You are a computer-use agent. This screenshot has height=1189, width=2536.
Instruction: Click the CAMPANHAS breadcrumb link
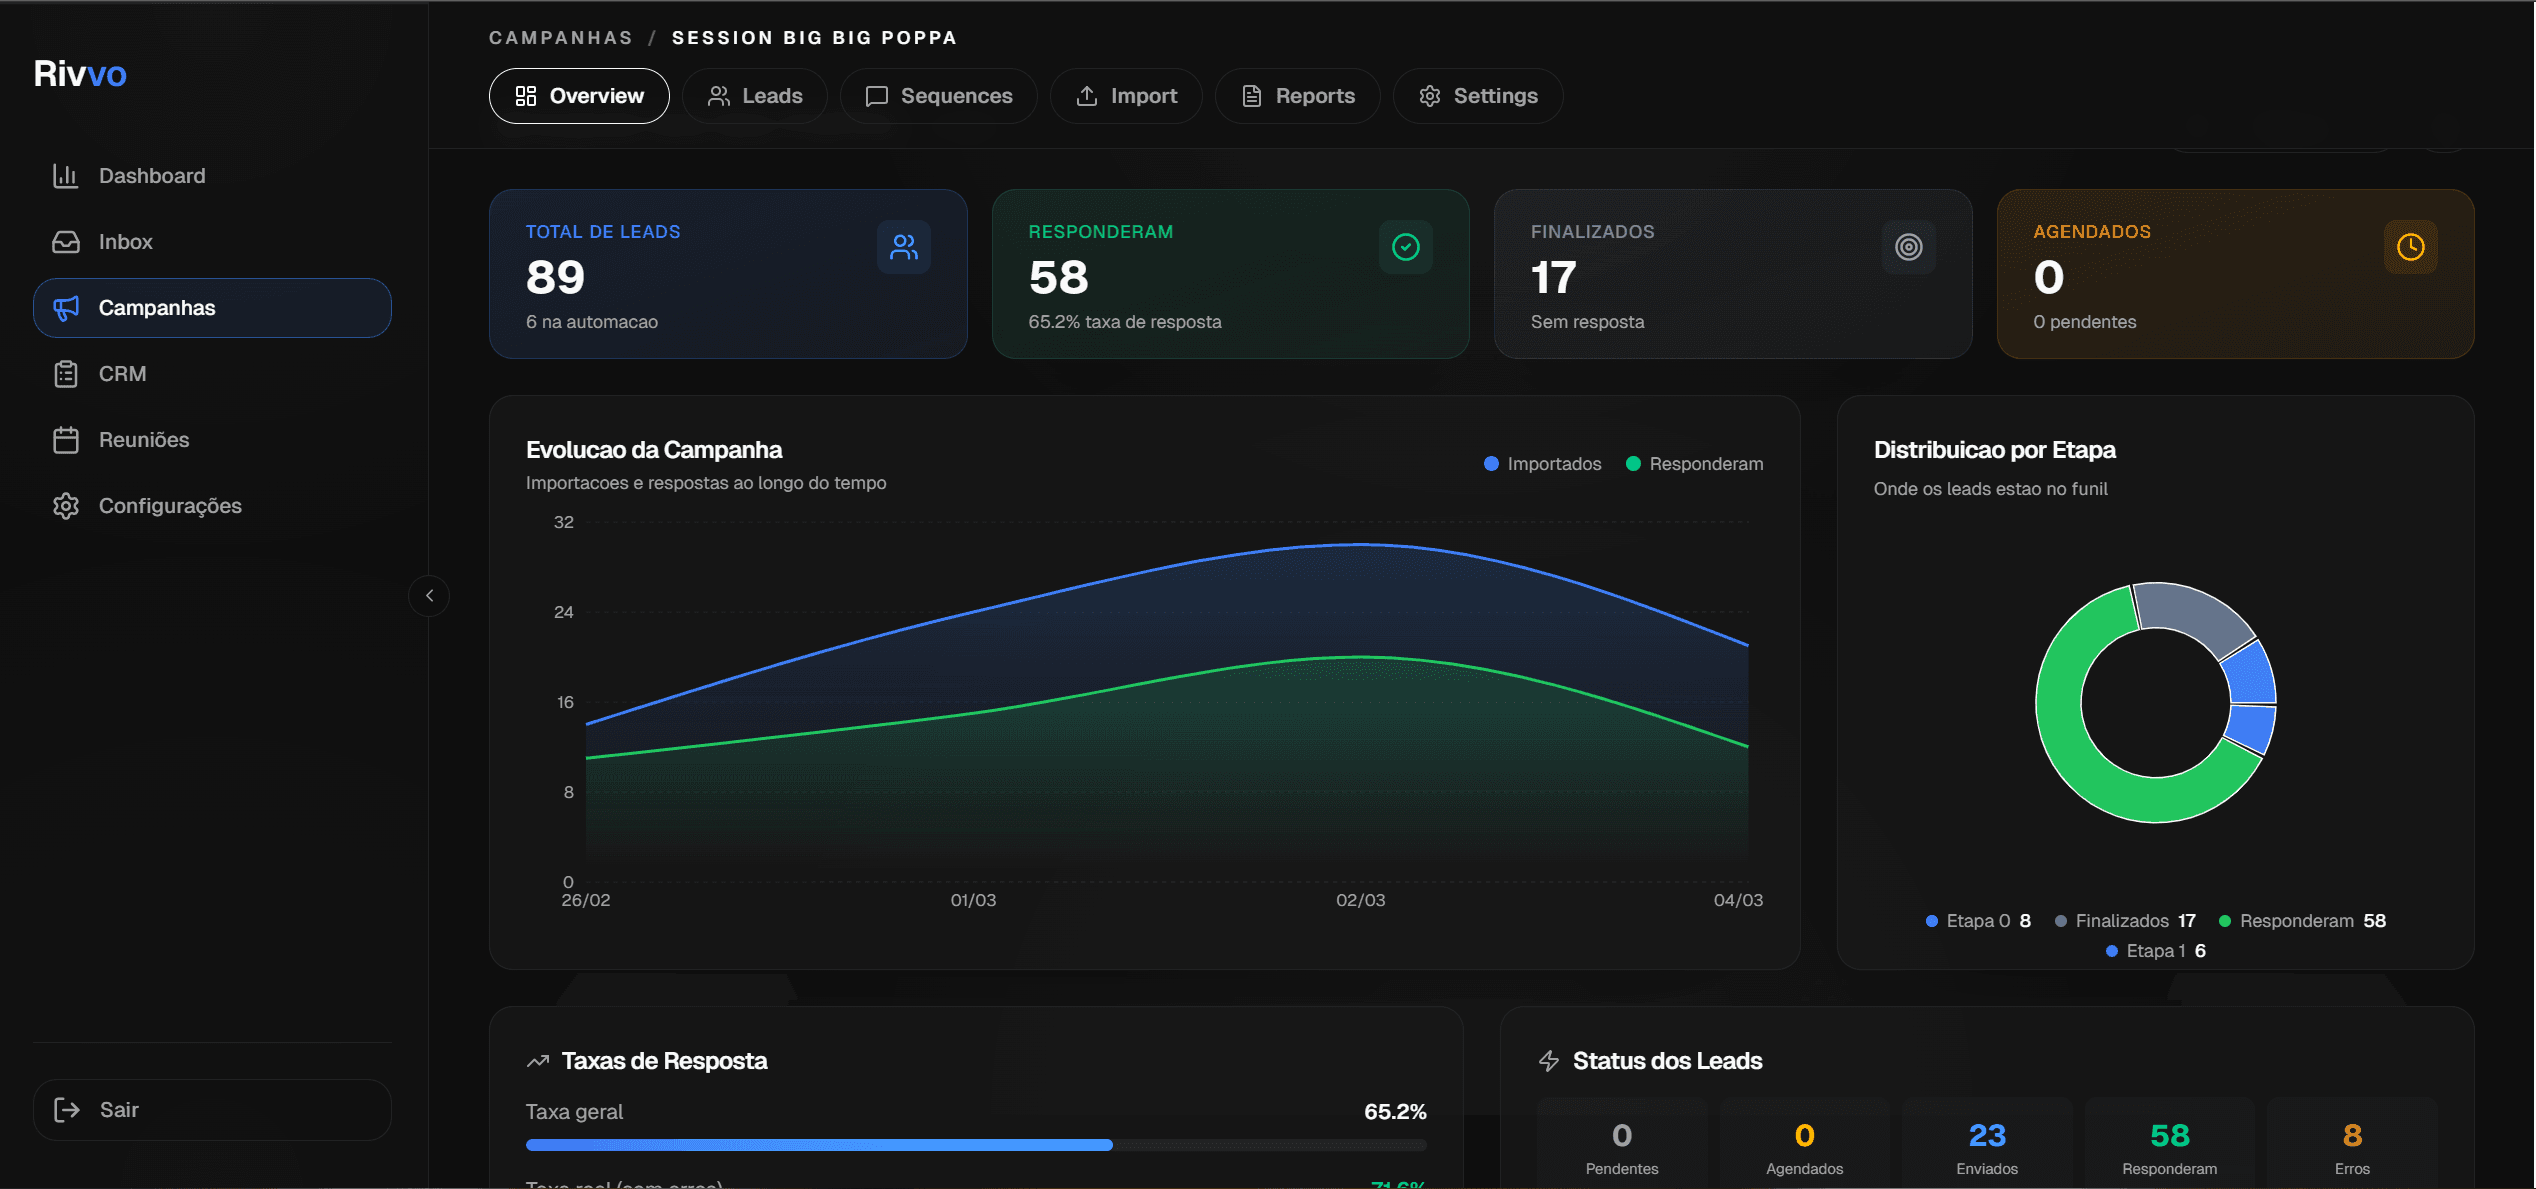coord(561,37)
